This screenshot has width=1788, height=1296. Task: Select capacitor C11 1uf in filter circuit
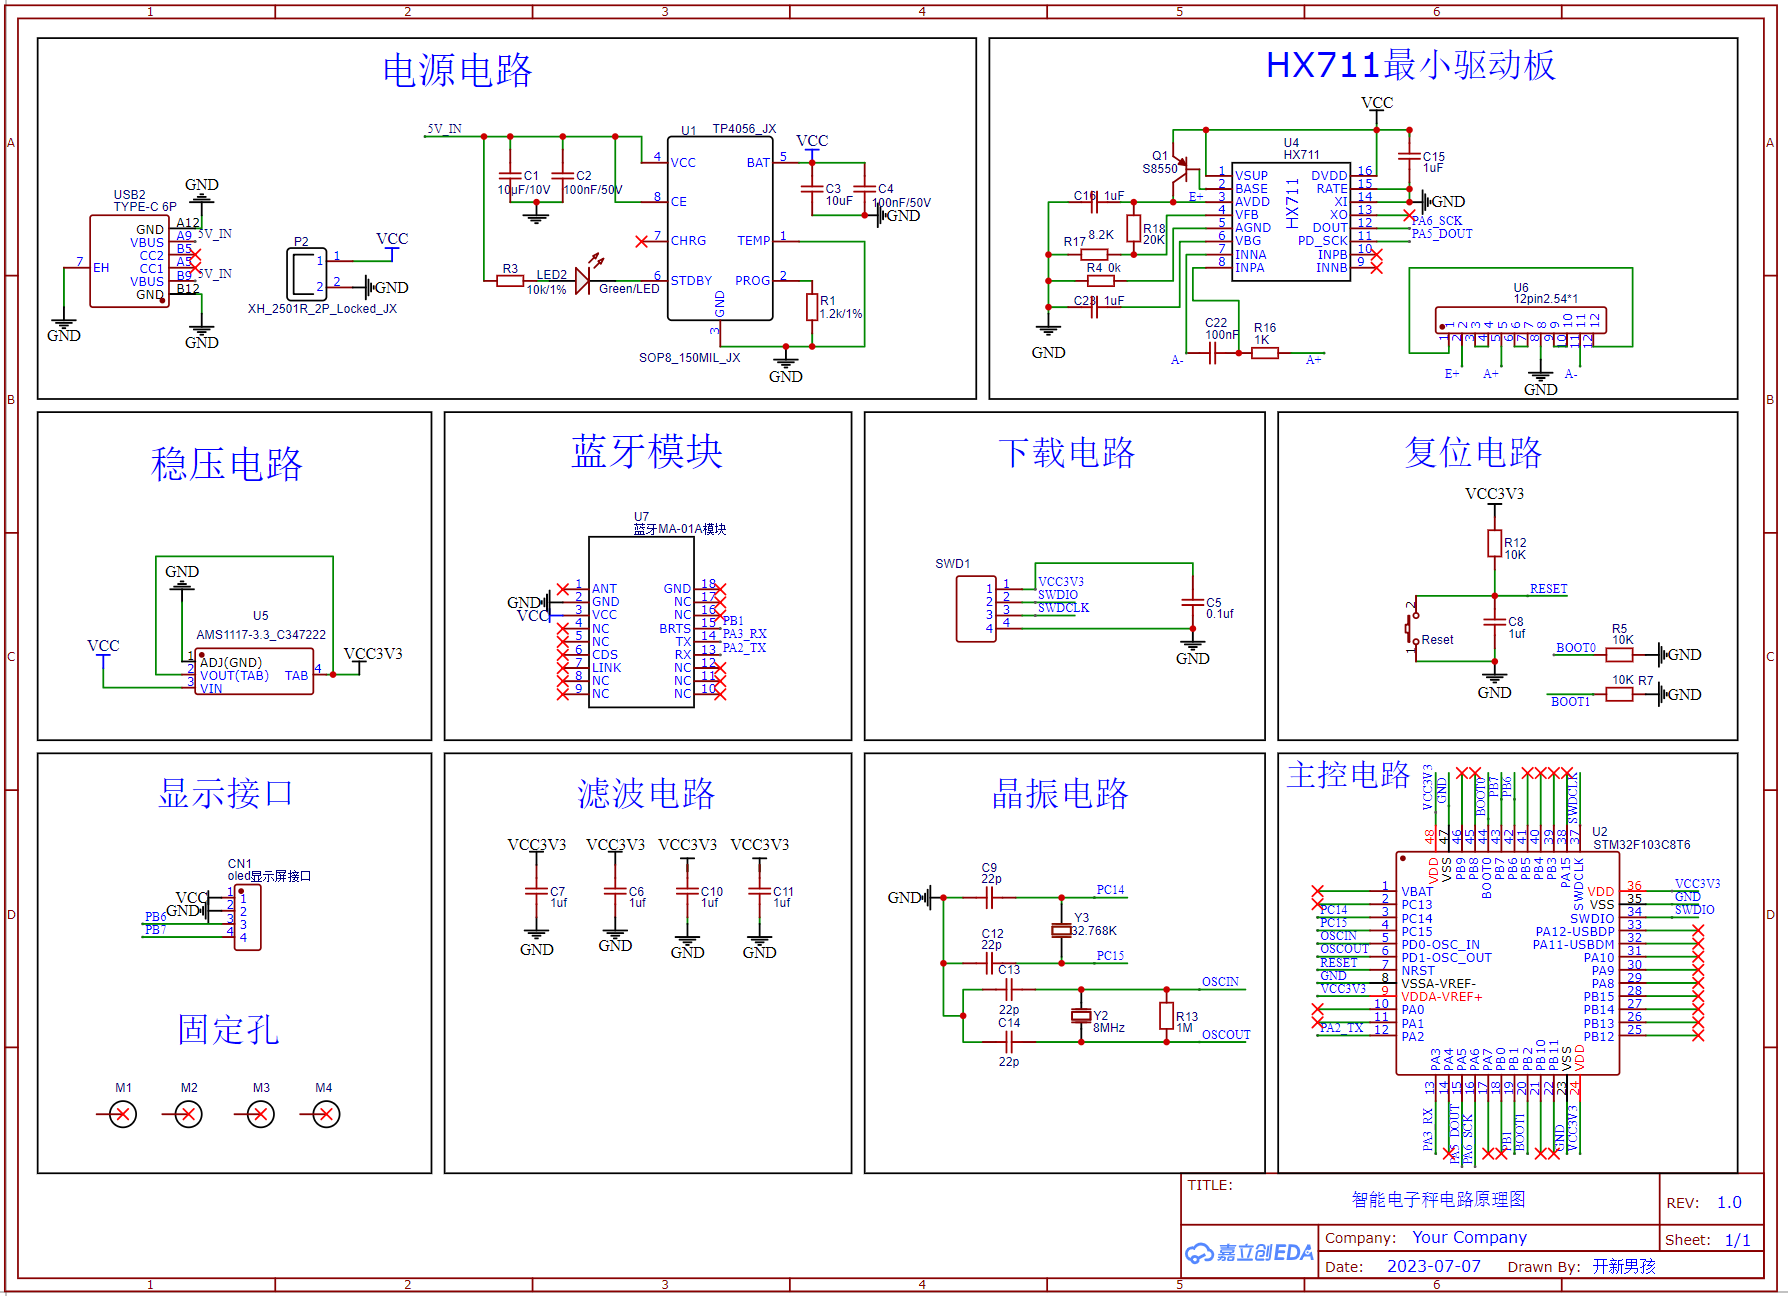point(759,891)
